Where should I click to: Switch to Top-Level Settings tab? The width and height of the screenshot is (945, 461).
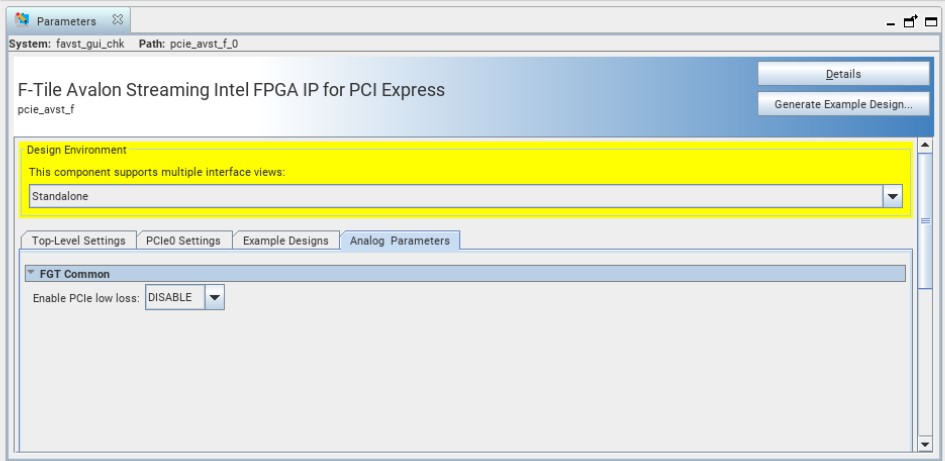(78, 240)
